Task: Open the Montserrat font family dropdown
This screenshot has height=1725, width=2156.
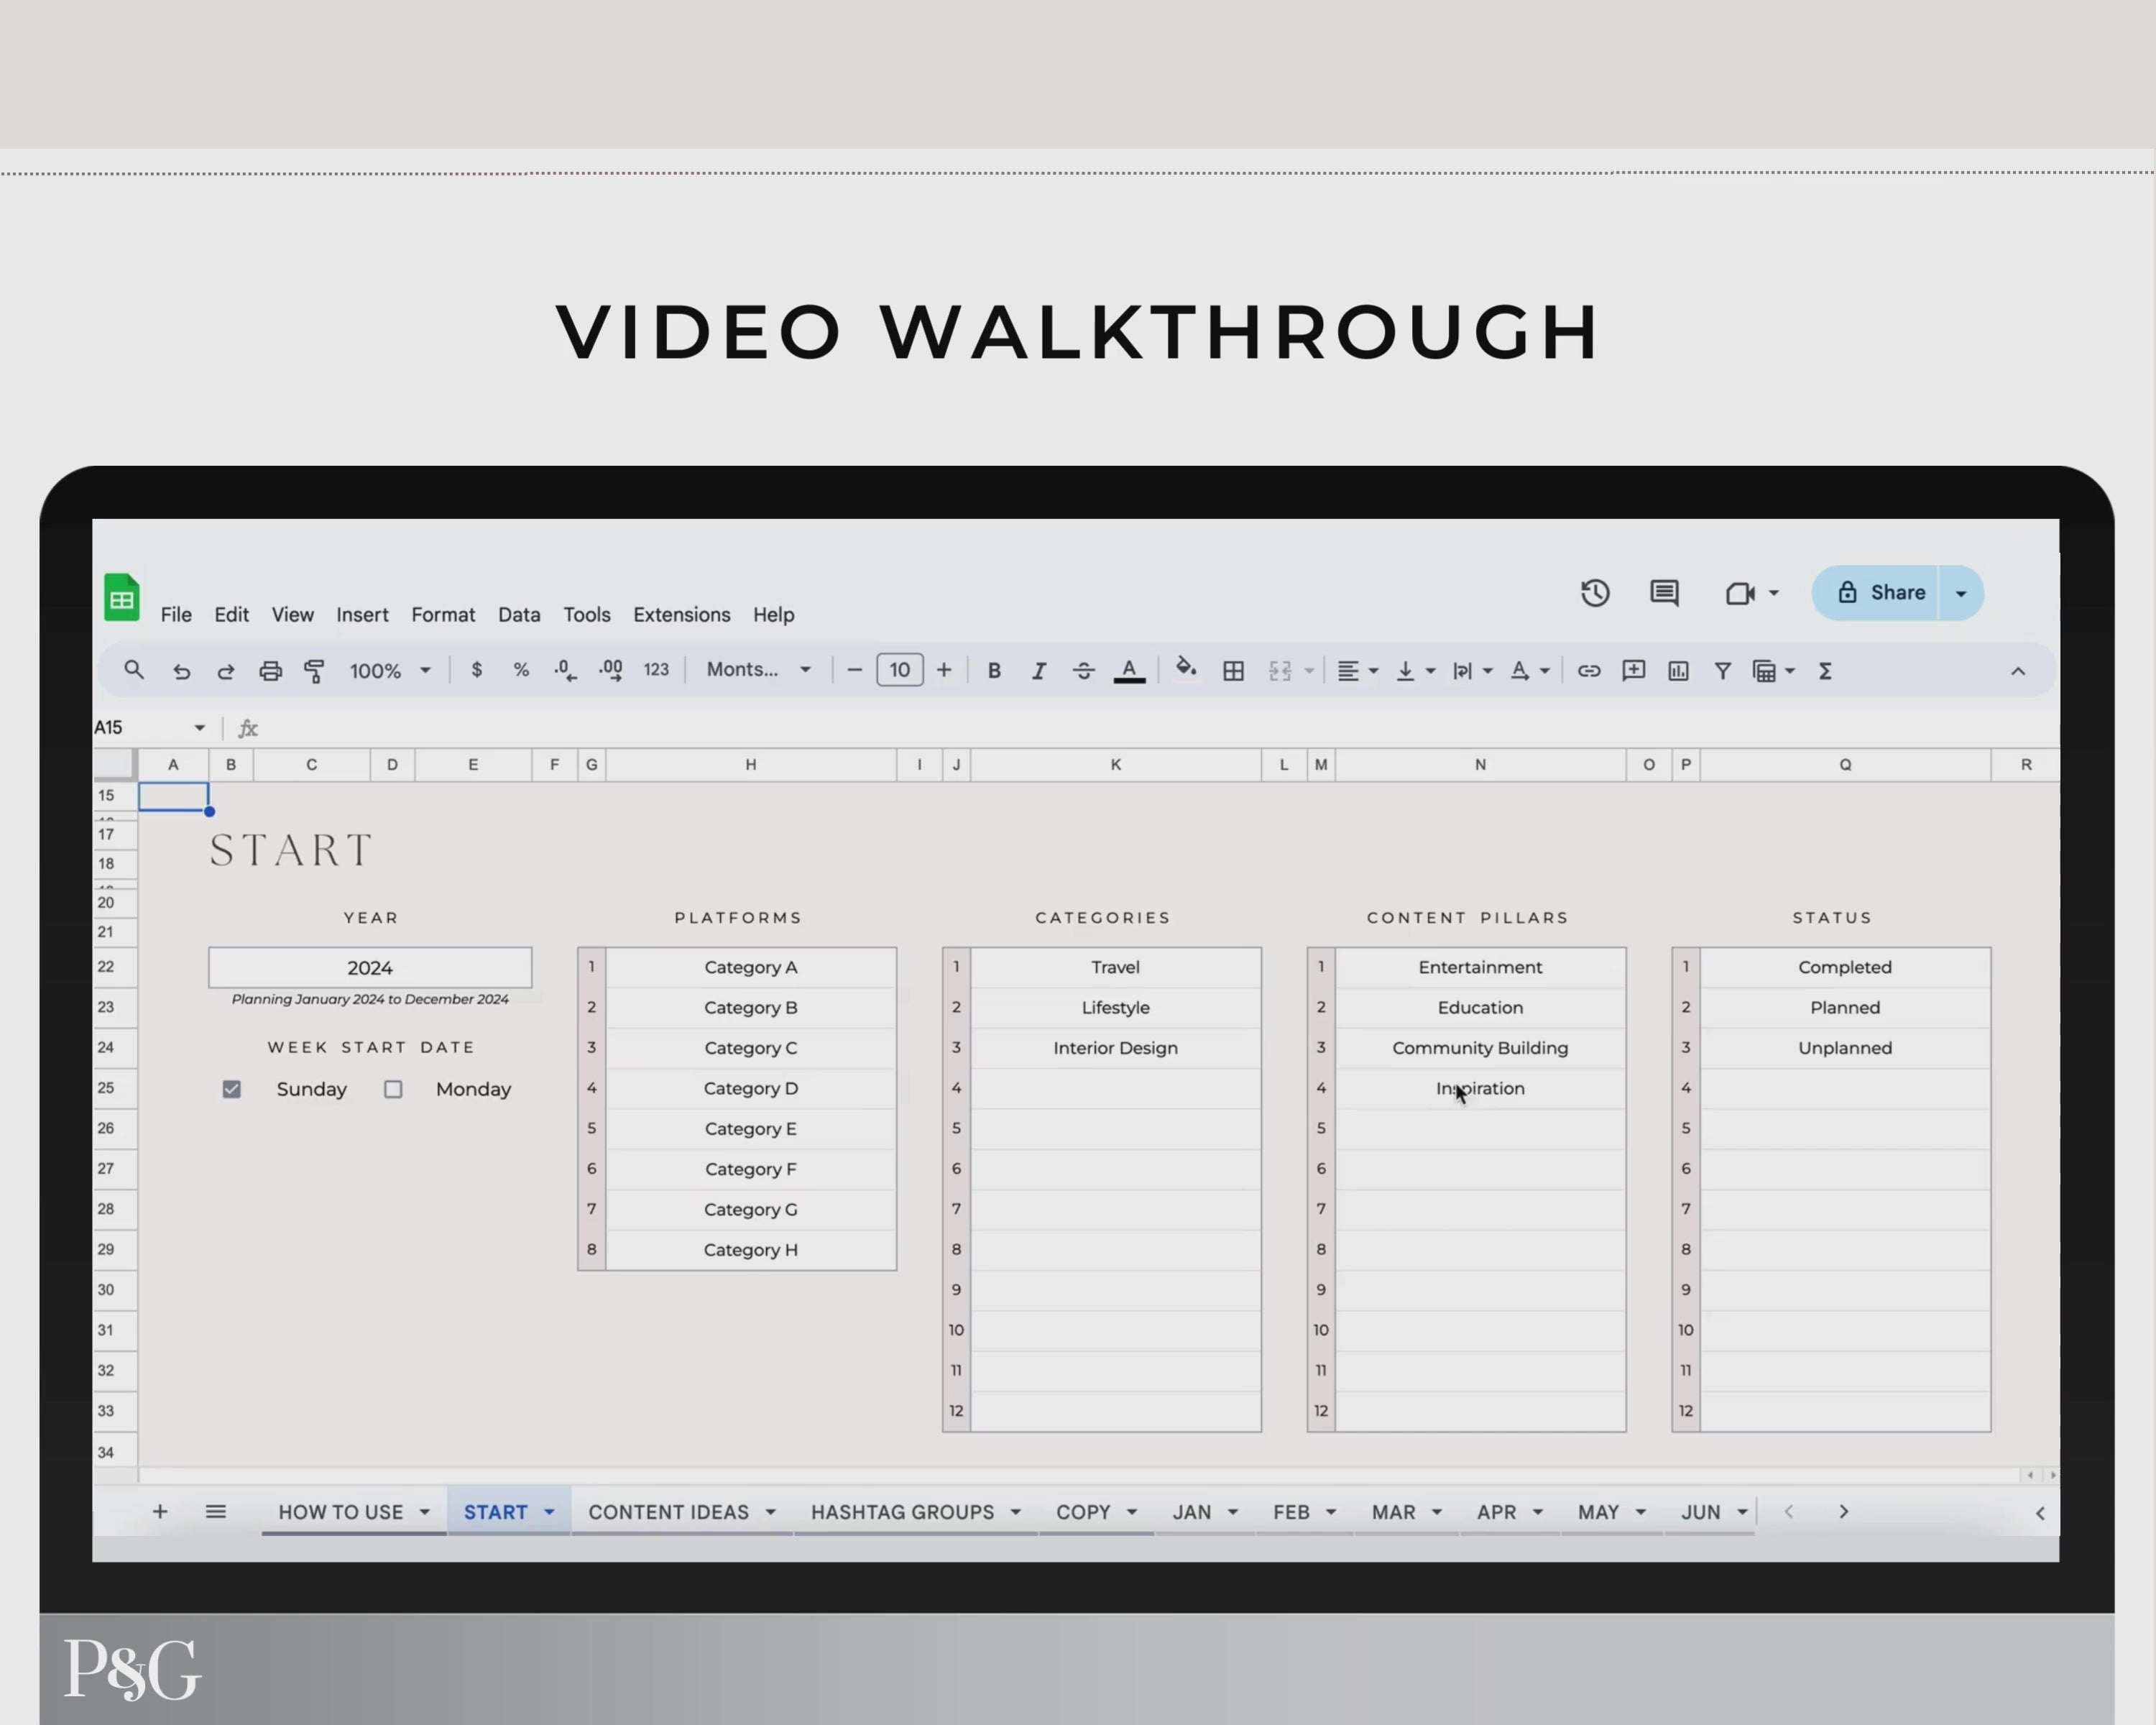Action: tap(758, 670)
